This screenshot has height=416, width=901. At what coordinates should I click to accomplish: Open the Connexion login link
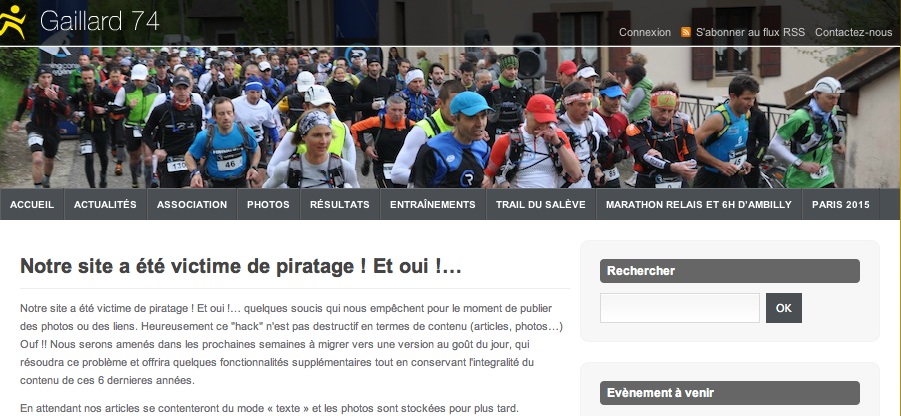(x=645, y=32)
